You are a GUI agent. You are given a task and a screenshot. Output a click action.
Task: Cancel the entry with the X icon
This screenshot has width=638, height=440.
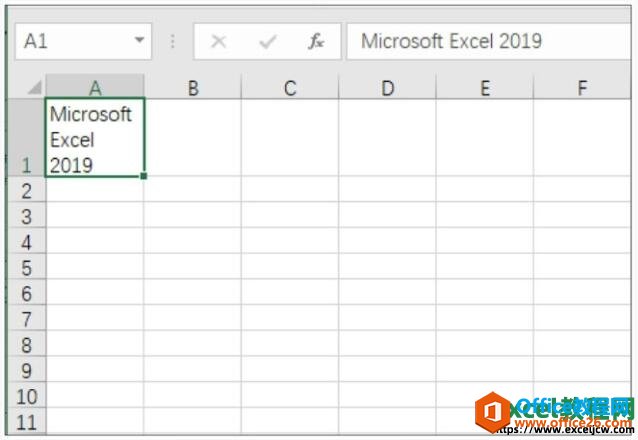[x=219, y=41]
